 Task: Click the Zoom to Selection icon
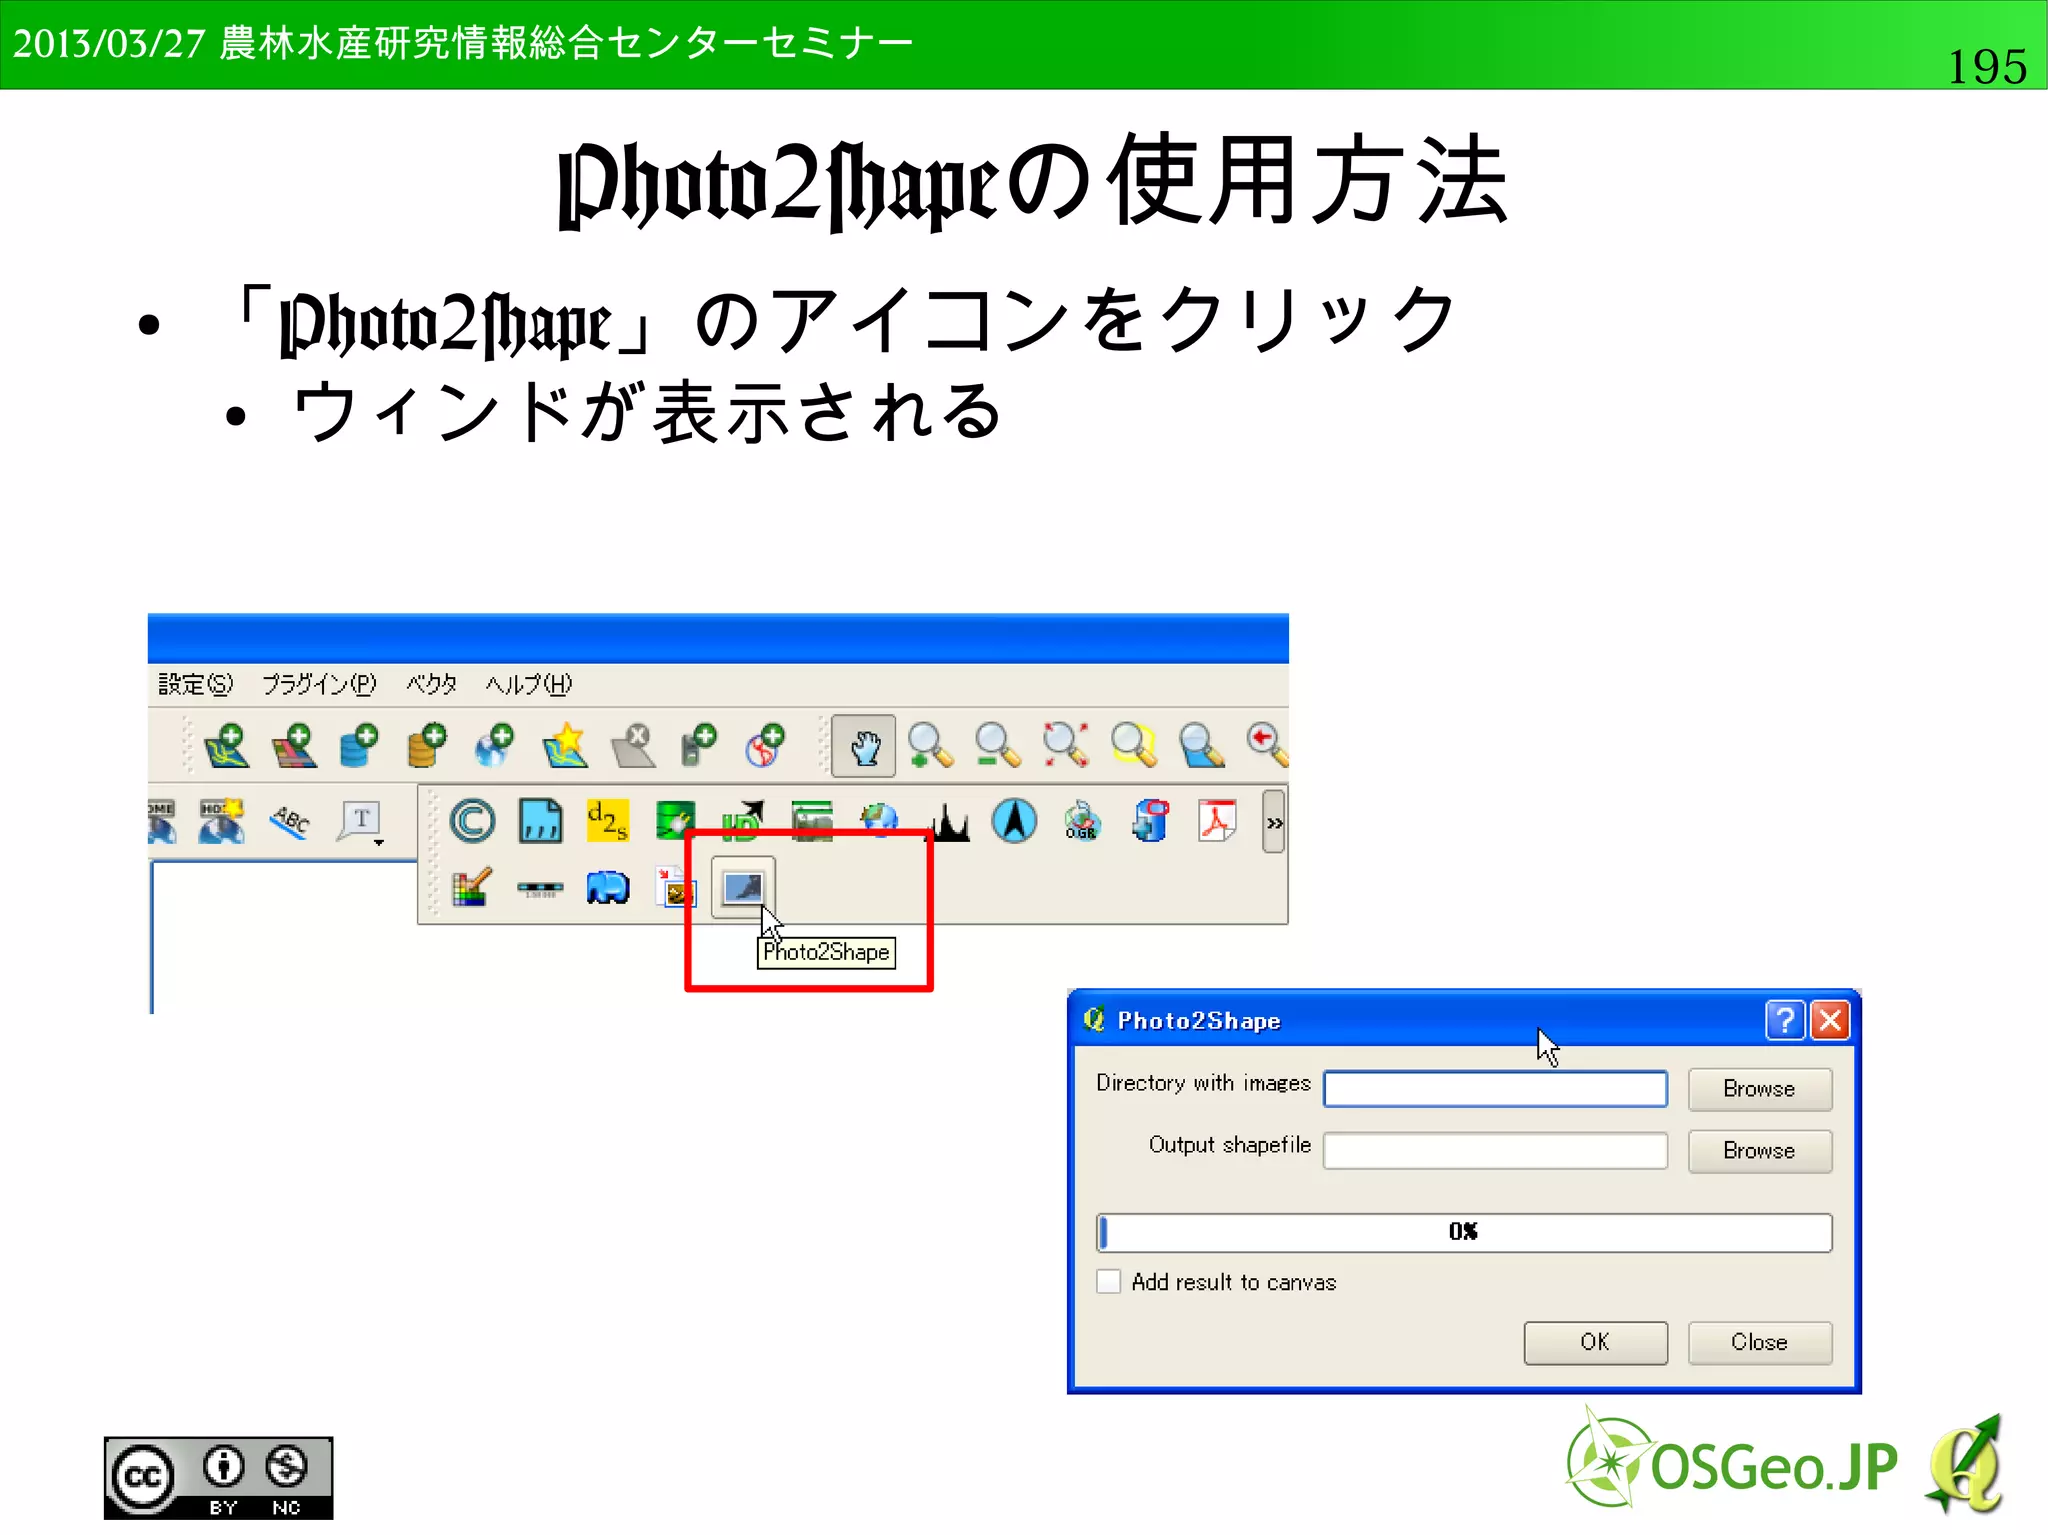pyautogui.click(x=1134, y=745)
